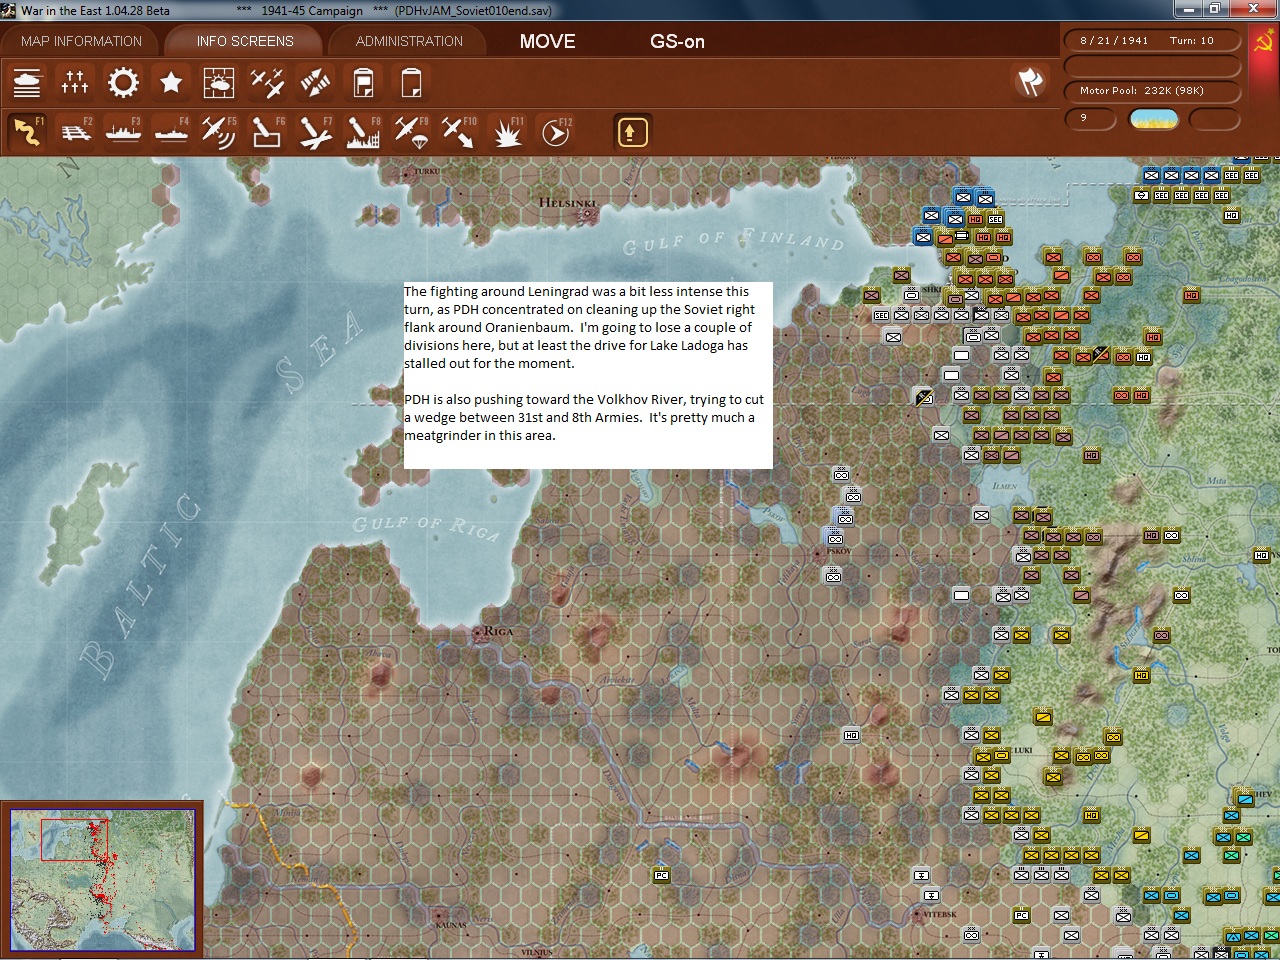Image resolution: width=1280 pixels, height=960 pixels.
Task: Click the minimap in the corner
Action: (102, 879)
